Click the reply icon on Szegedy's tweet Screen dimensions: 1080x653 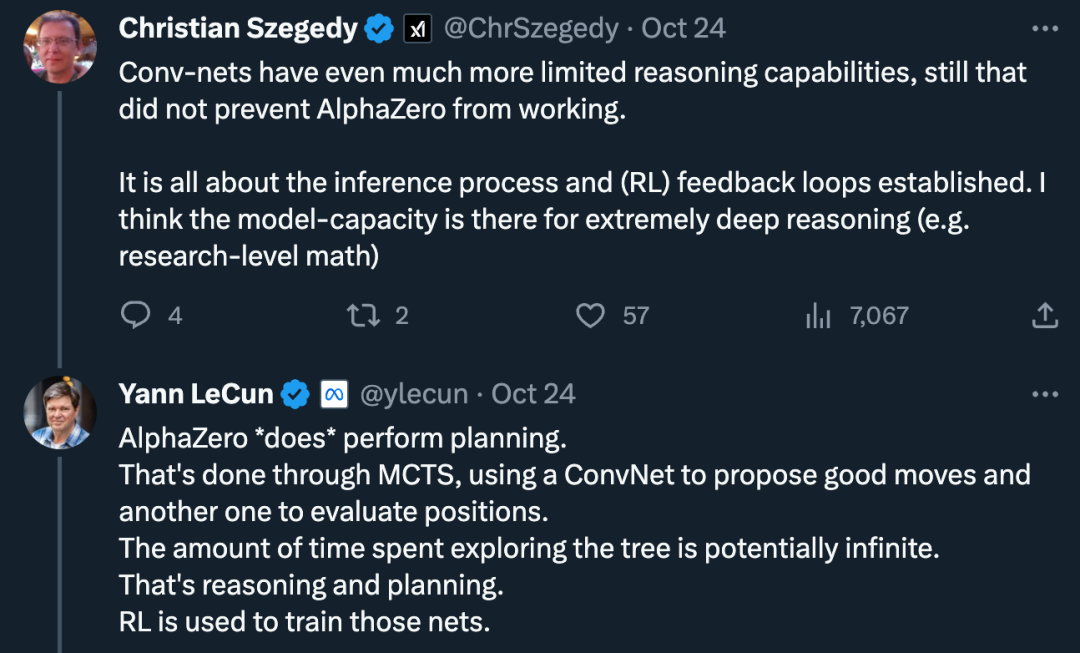pyautogui.click(x=136, y=315)
